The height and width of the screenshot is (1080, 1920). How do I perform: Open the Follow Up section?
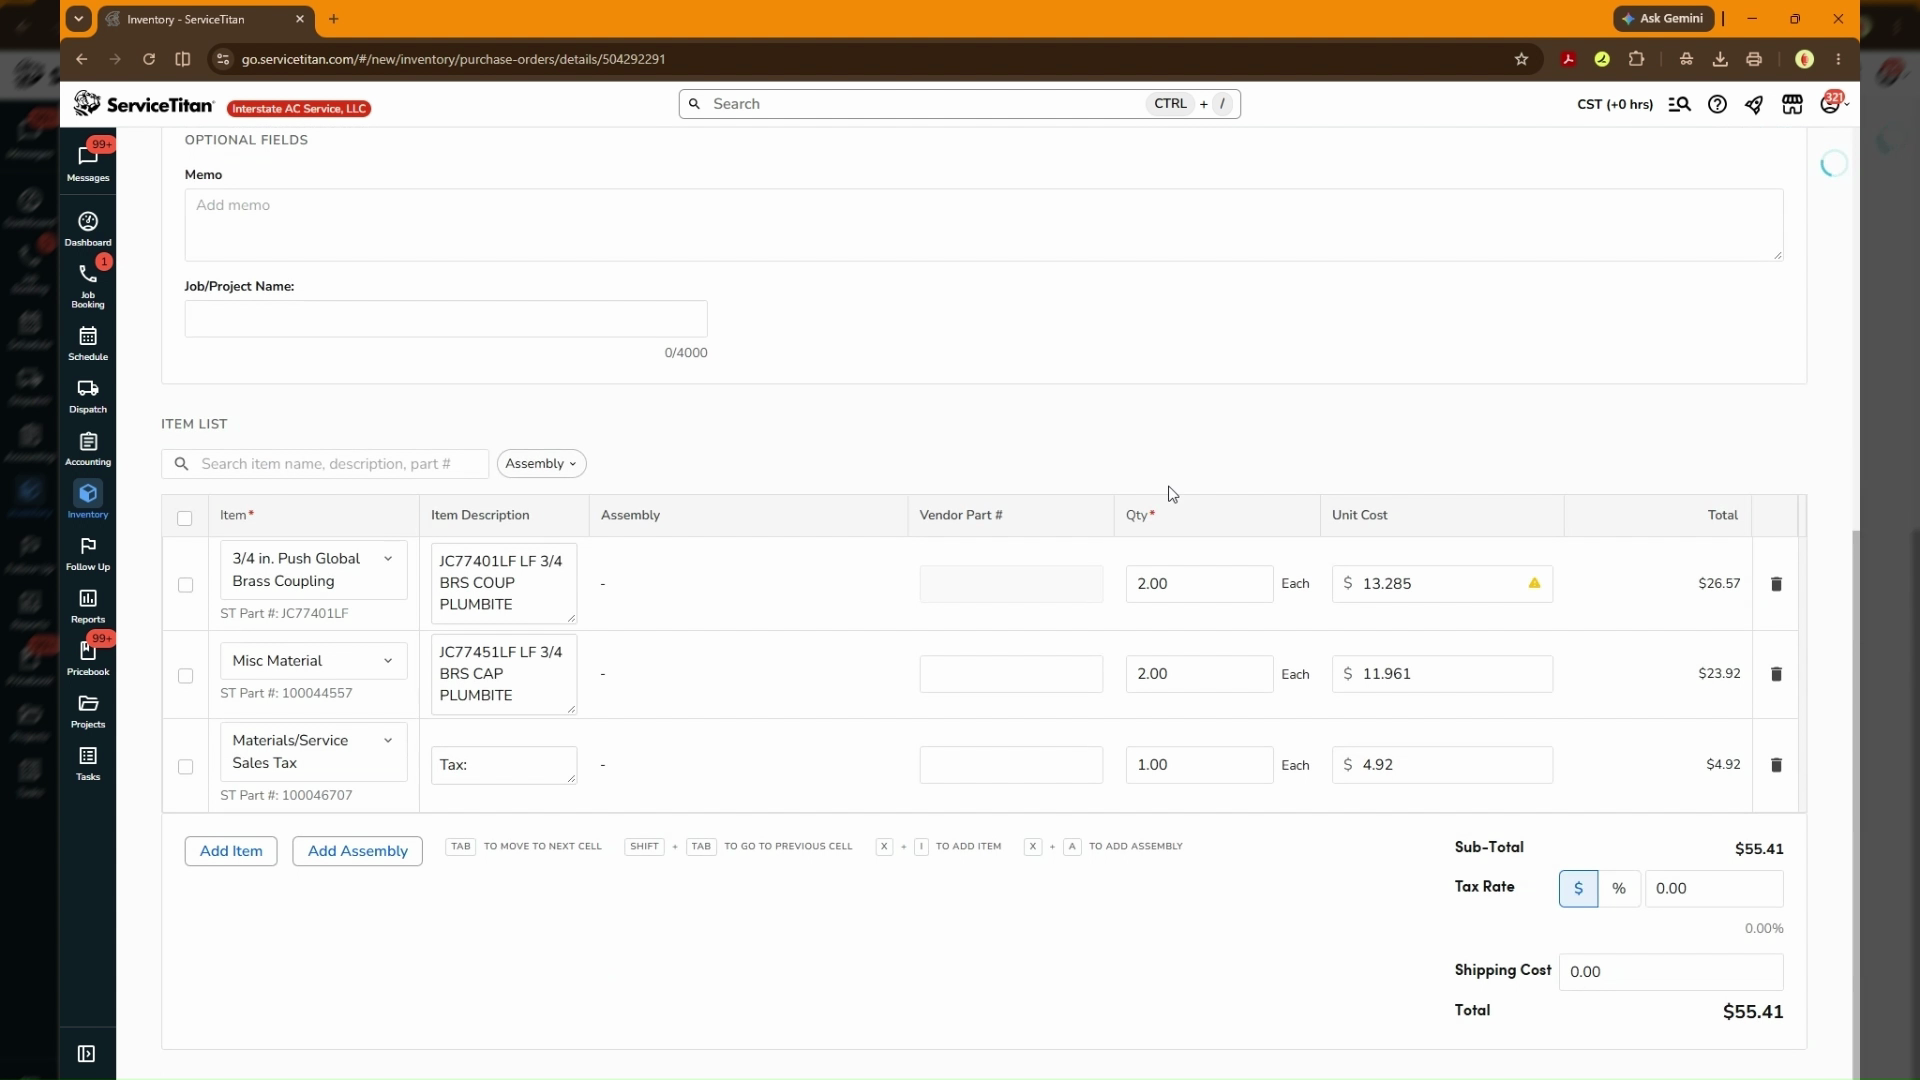click(88, 554)
